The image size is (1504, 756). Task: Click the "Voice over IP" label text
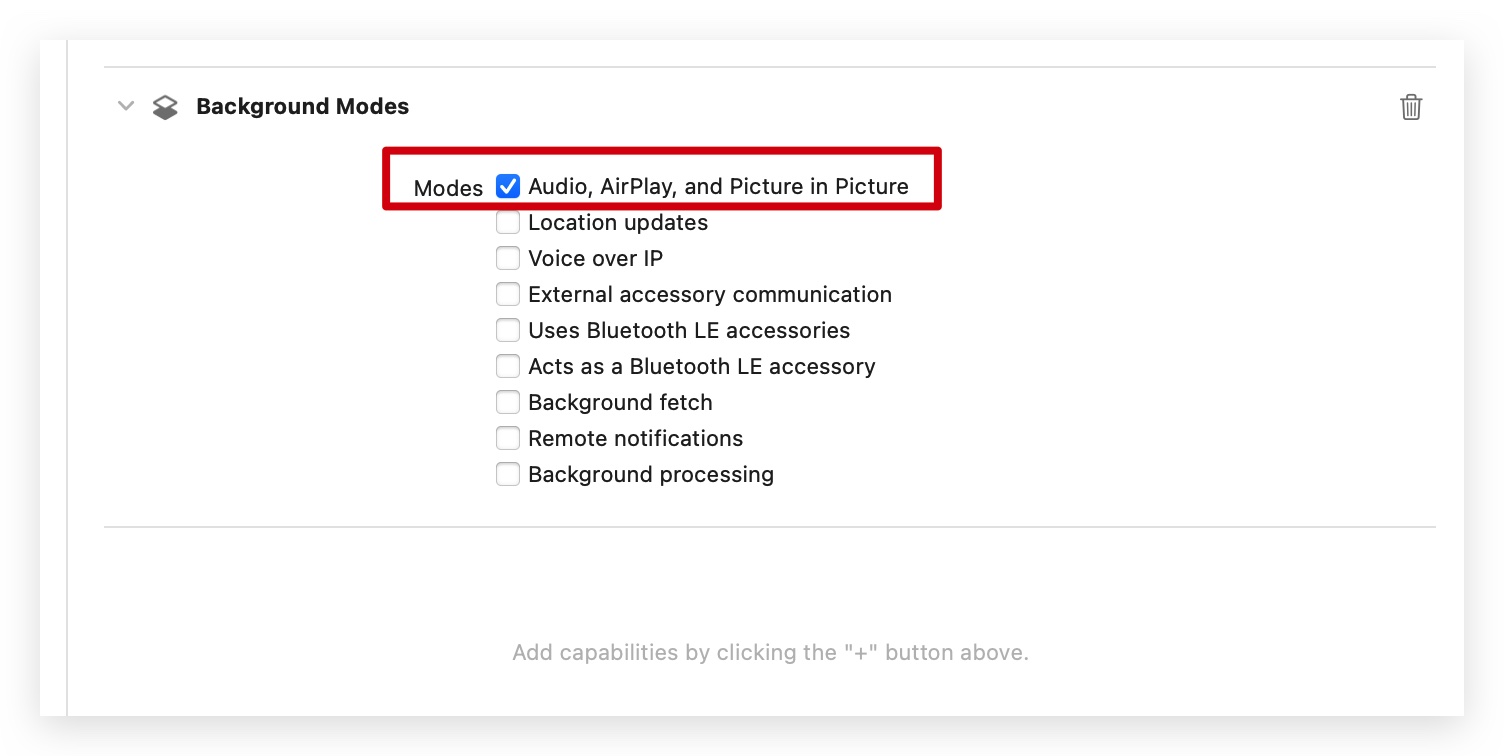(595, 258)
